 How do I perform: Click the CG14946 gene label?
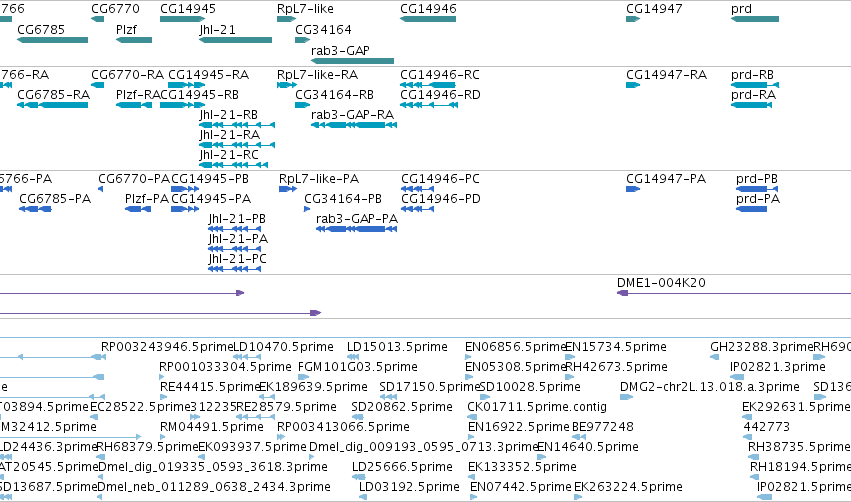(x=428, y=9)
